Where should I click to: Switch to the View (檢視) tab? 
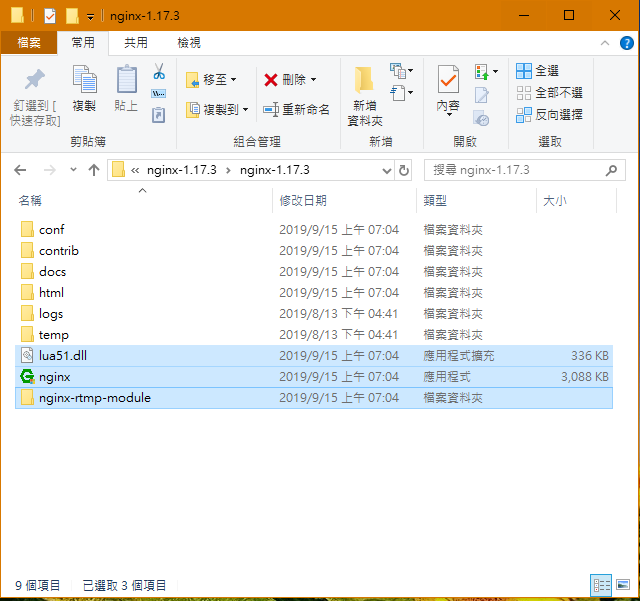tap(189, 43)
